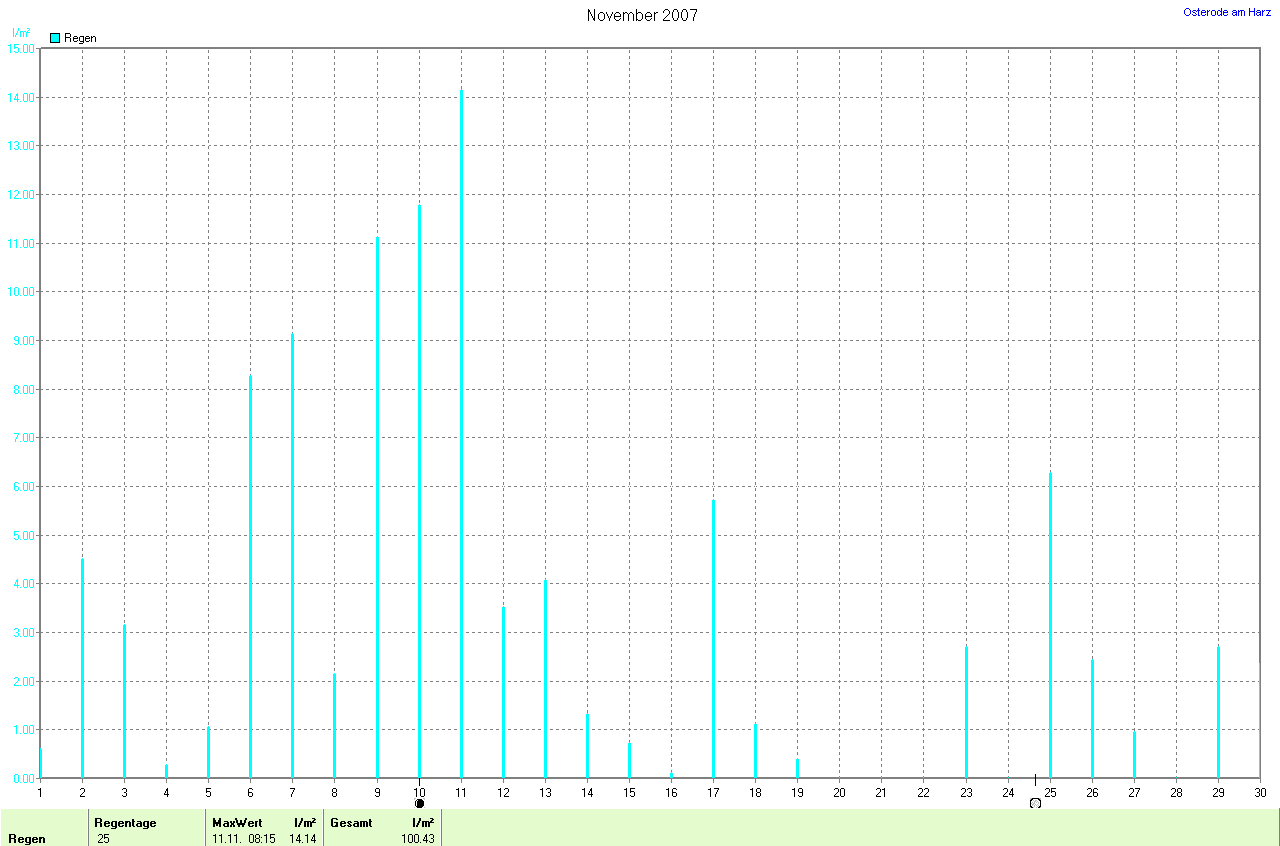Click the rain bar for day 10
This screenshot has height=846, width=1280.
pyautogui.click(x=419, y=490)
